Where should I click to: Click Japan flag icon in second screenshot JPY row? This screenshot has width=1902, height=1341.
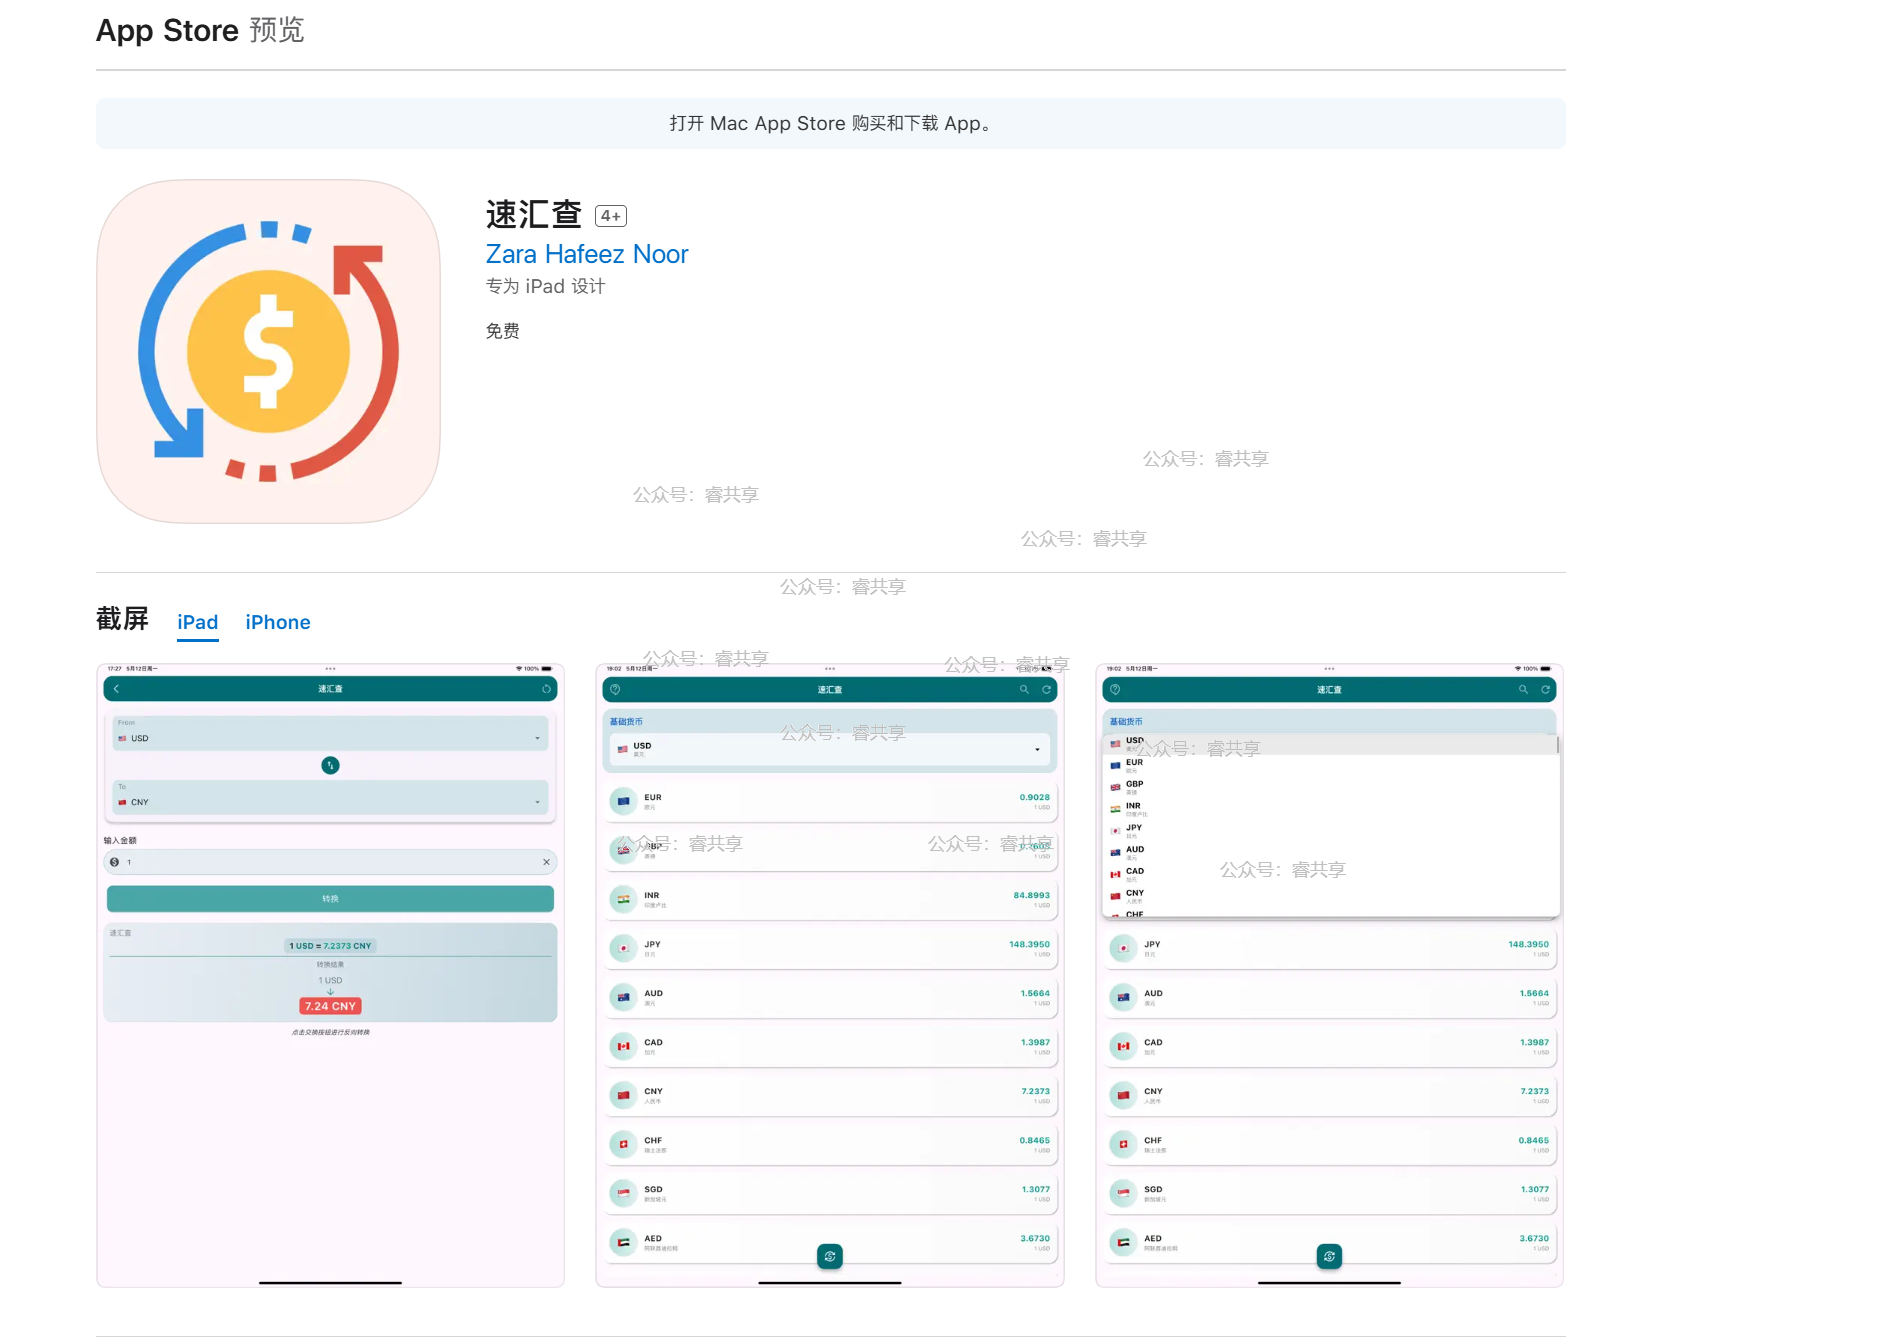pyautogui.click(x=623, y=948)
